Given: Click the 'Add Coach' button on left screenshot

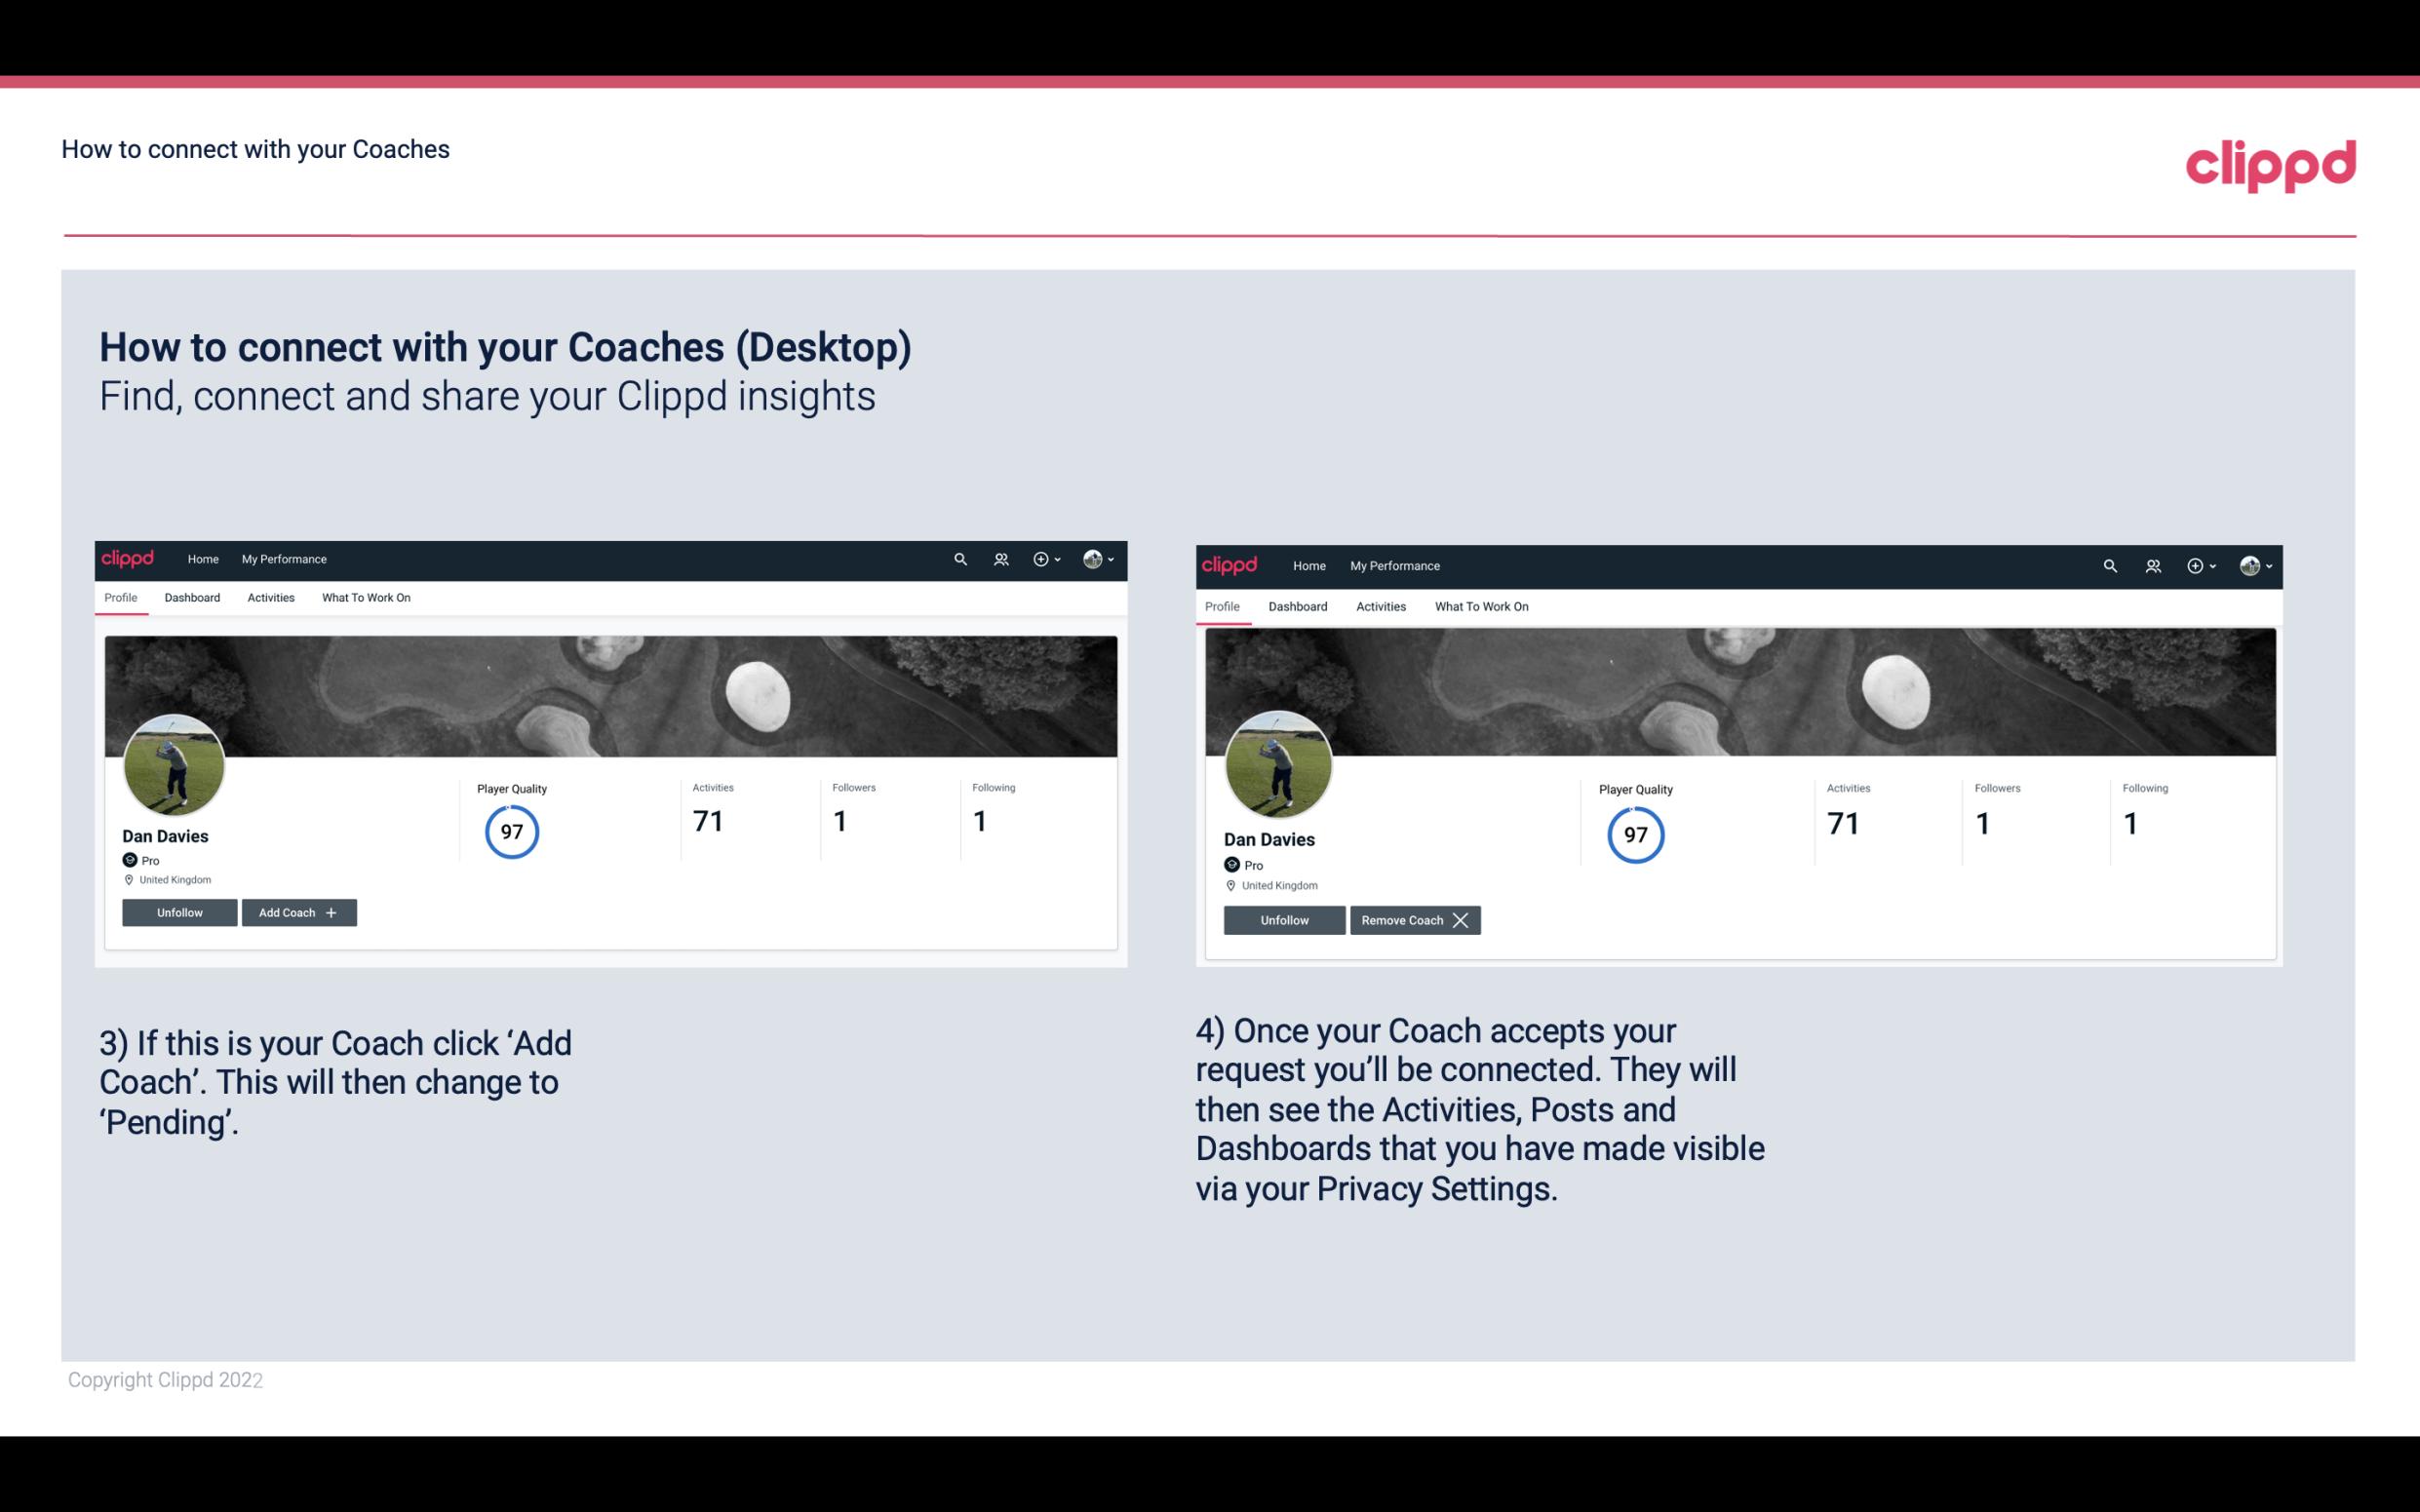Looking at the screenshot, I should click(298, 911).
